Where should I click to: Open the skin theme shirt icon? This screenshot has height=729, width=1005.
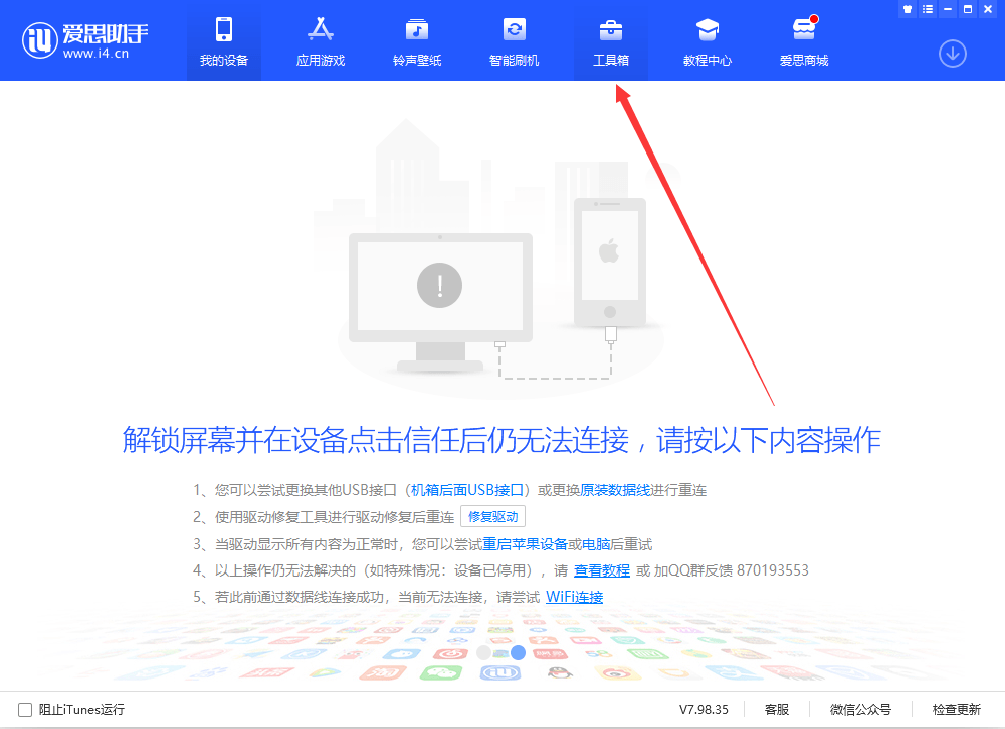point(908,9)
